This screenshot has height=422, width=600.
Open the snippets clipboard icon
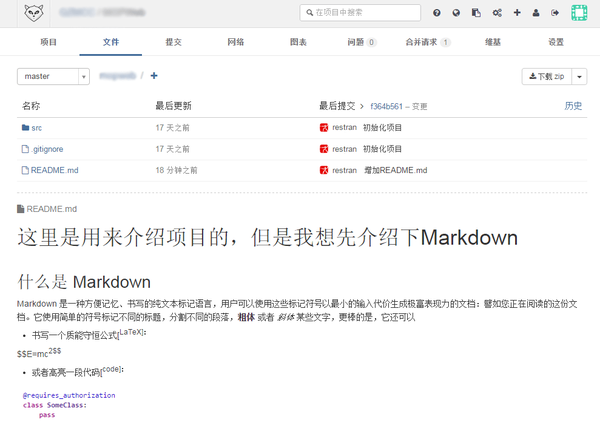[x=476, y=13]
